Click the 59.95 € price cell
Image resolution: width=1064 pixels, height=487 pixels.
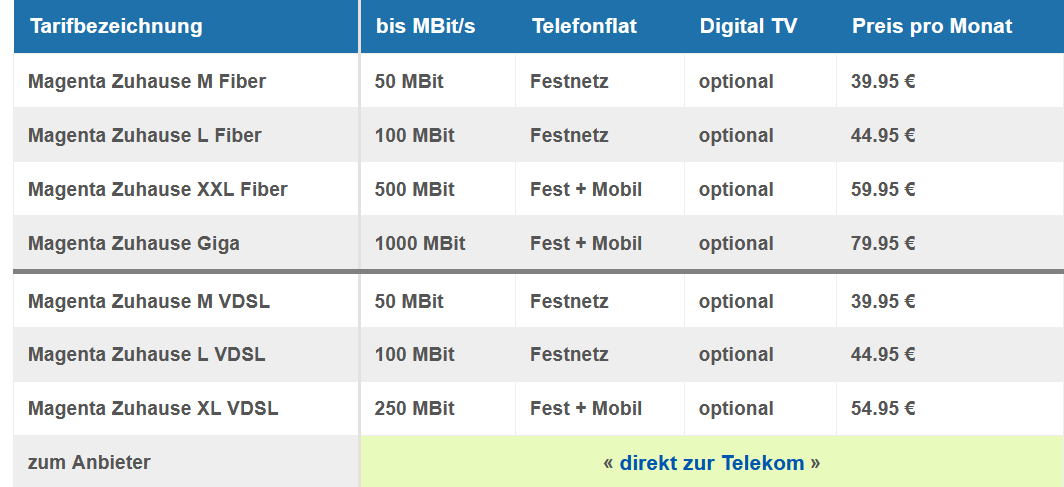(883, 189)
